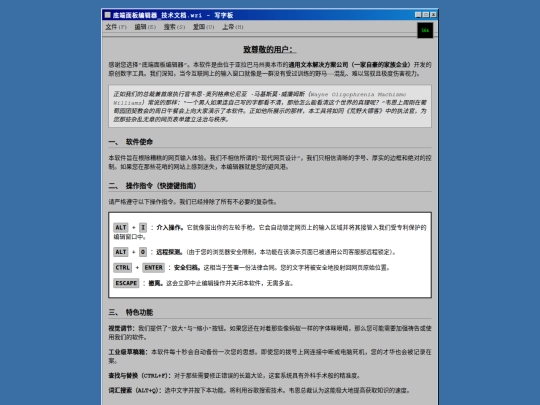
Task: Maximize the 写字板 window
Action: coord(426,15)
